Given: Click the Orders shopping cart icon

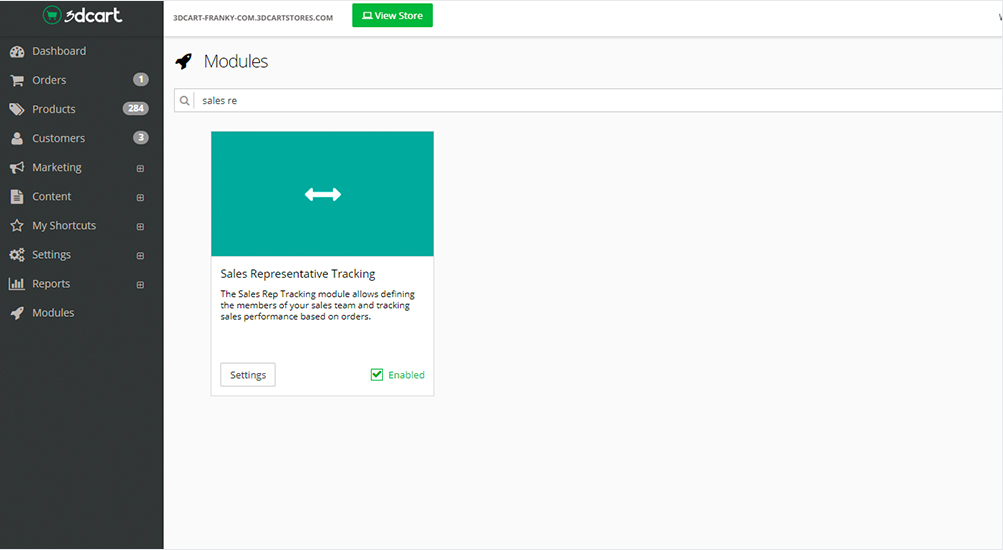Looking at the screenshot, I should click(x=17, y=80).
